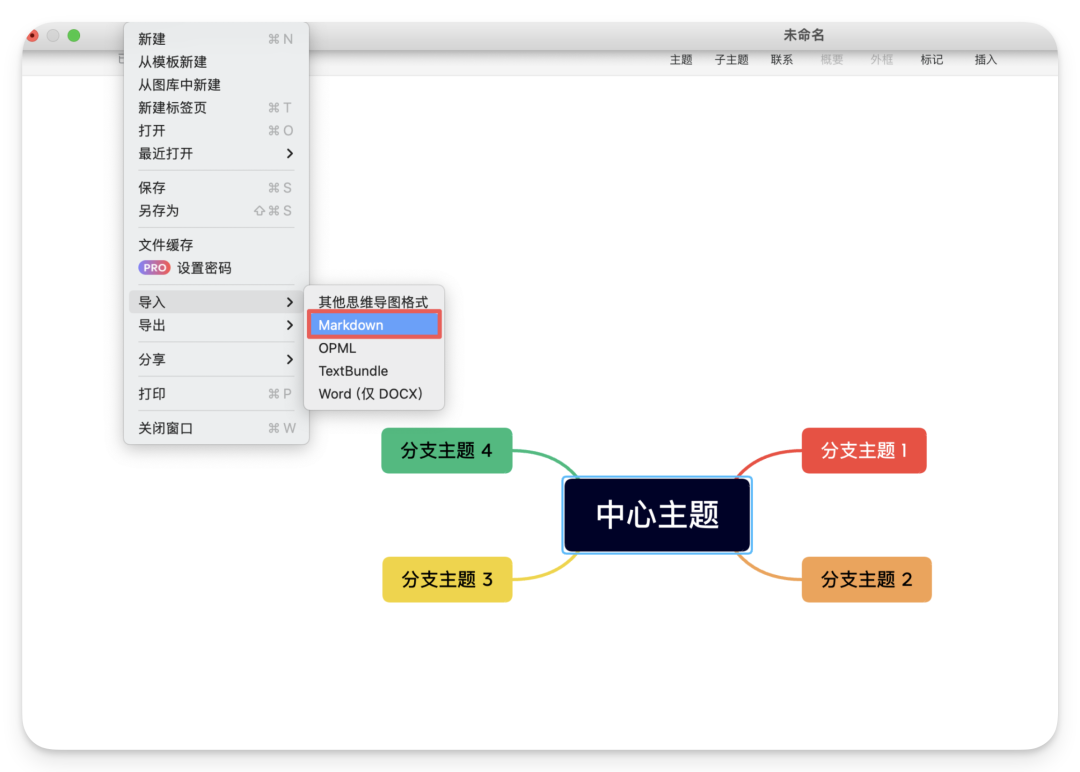Viewport: 1080px width, 772px height.
Task: Click the 新建 menu item
Action: 216,39
